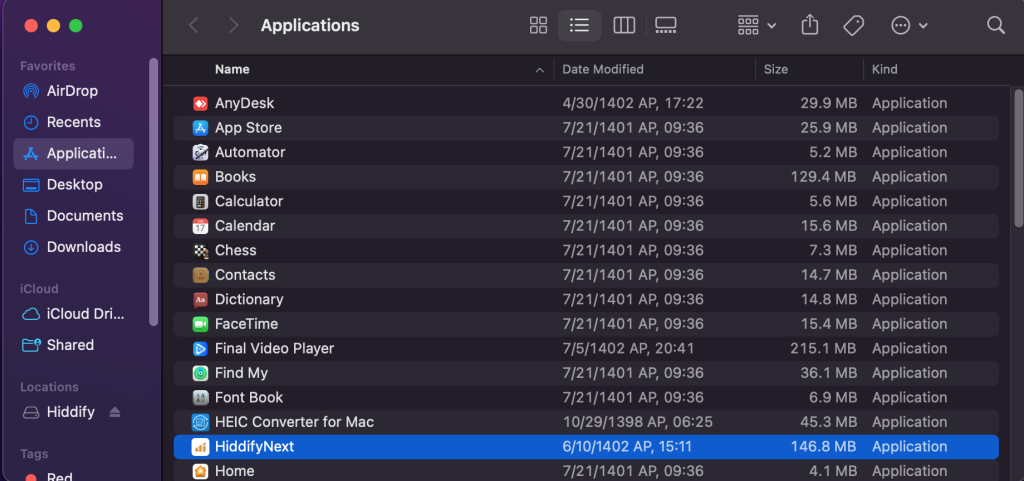This screenshot has height=481, width=1024.
Task: Open the Edit Tags icon
Action: [x=853, y=25]
